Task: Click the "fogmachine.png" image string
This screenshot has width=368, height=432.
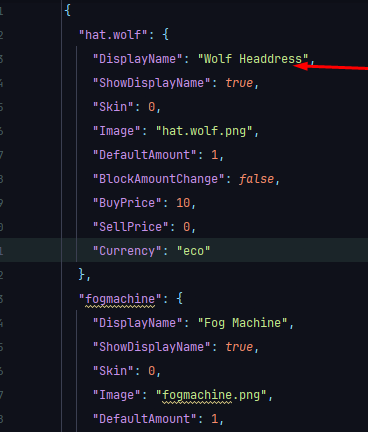Action: pos(211,395)
